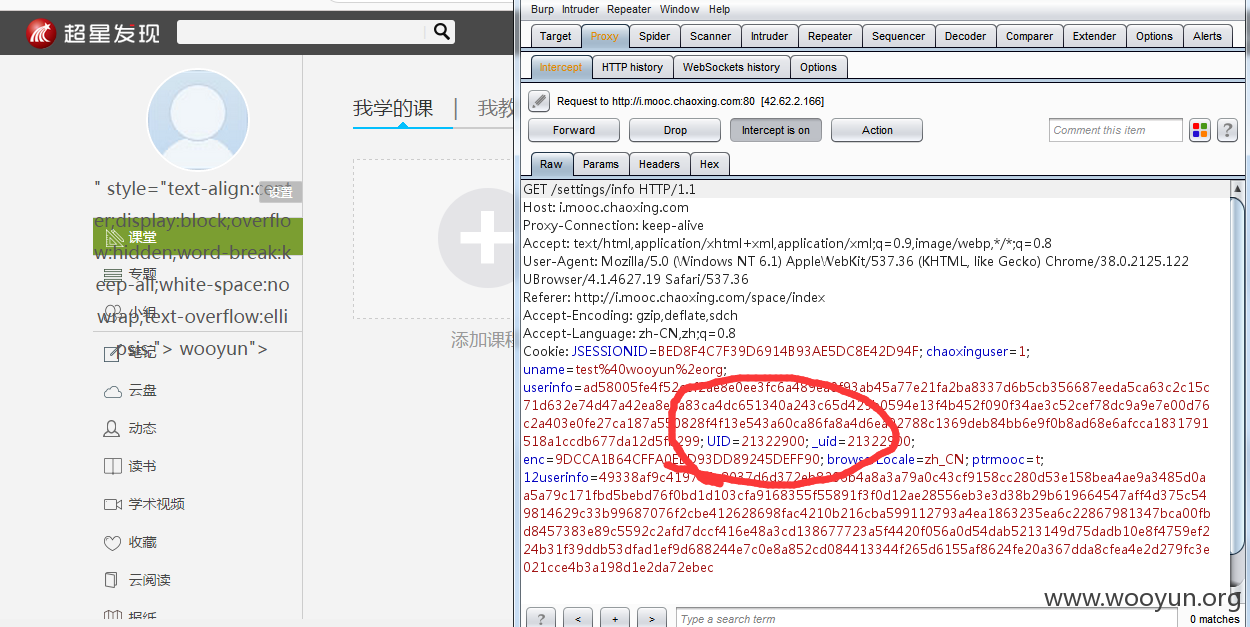Switch to the Target tab
This screenshot has width=1250, height=627.
pyautogui.click(x=555, y=36)
